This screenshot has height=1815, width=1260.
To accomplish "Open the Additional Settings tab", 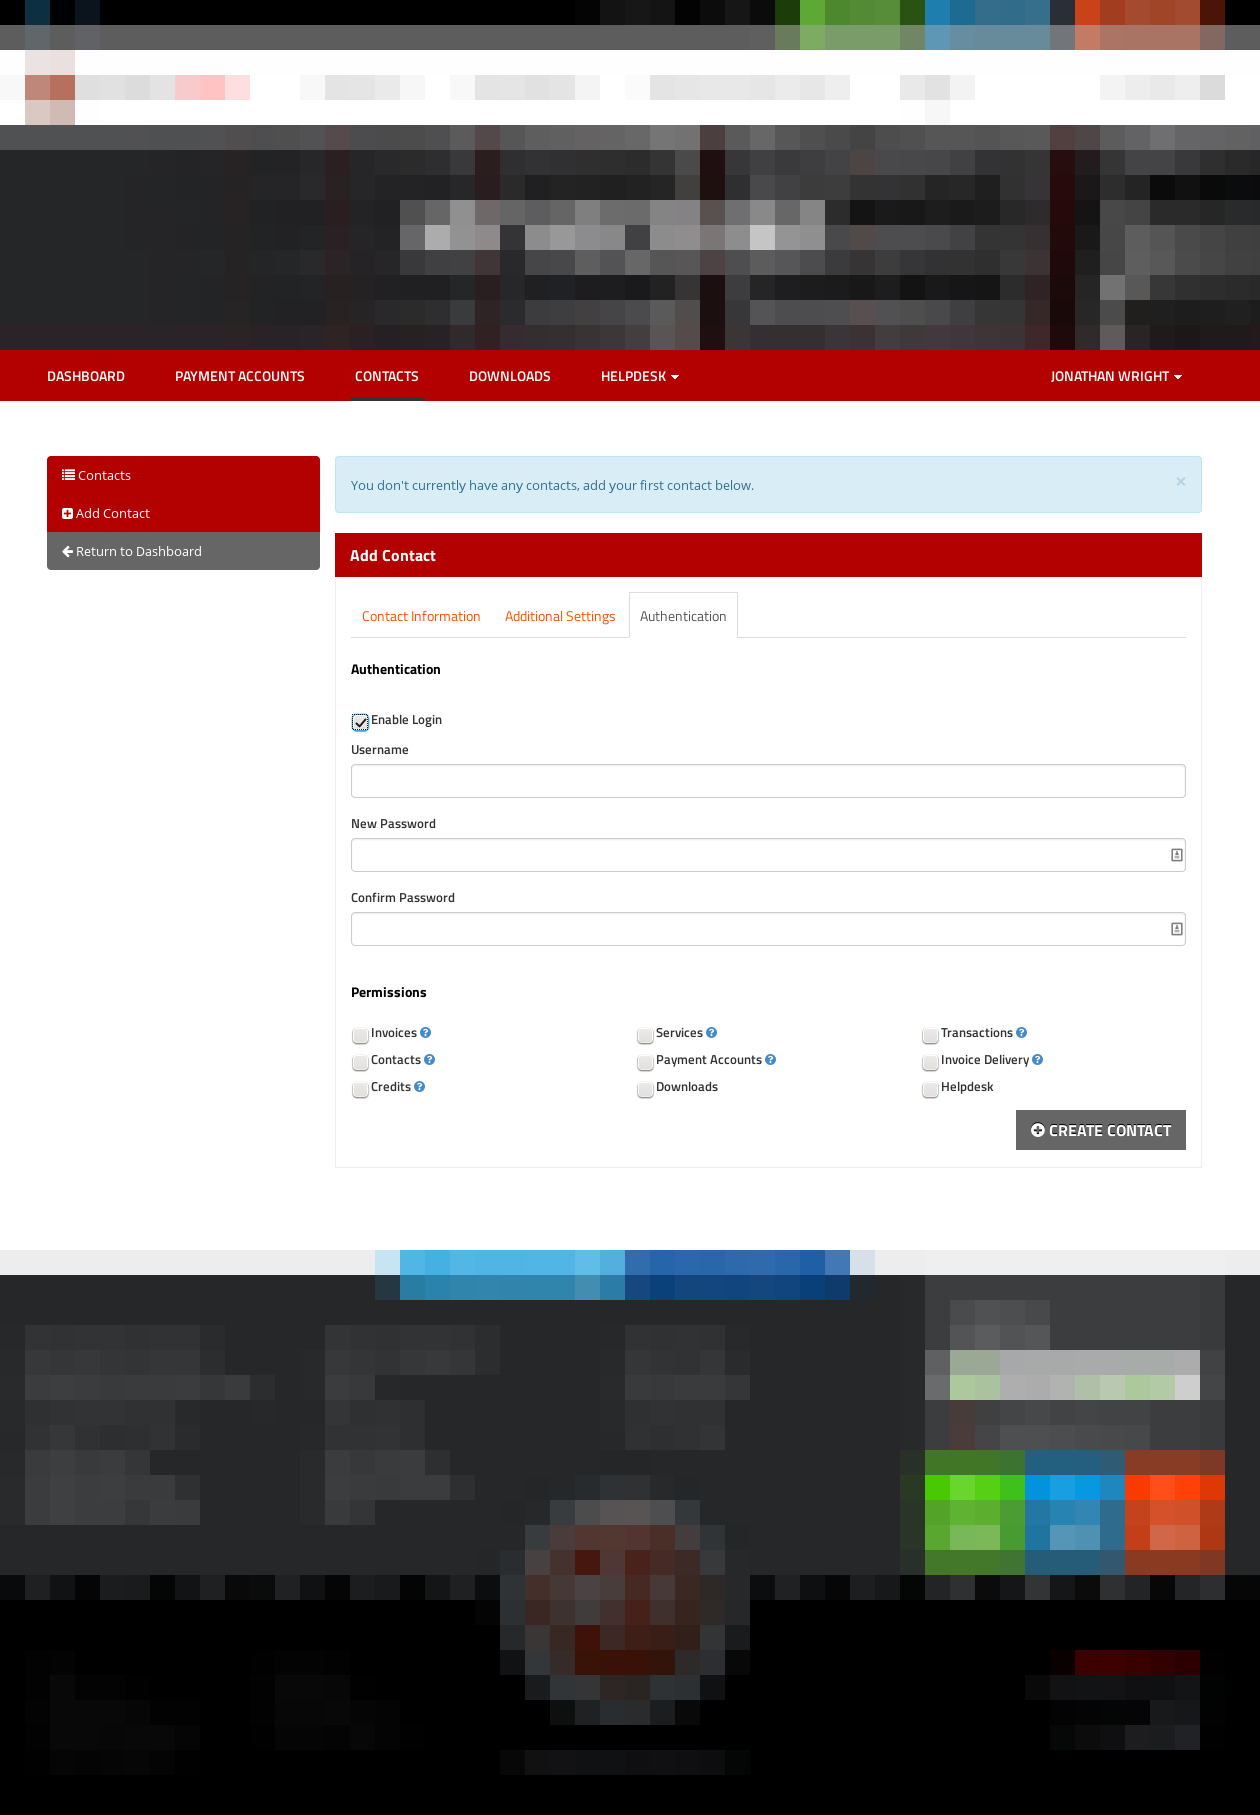I will tap(560, 617).
